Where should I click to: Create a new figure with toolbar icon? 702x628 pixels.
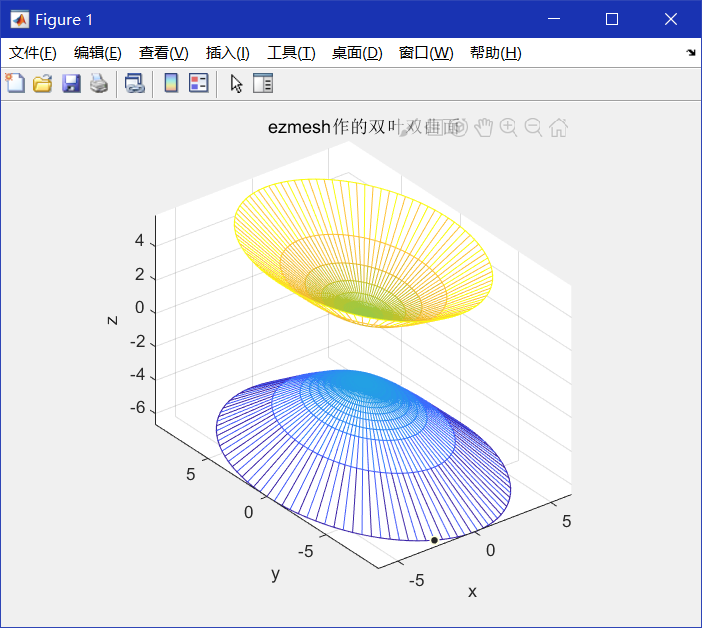(15, 83)
